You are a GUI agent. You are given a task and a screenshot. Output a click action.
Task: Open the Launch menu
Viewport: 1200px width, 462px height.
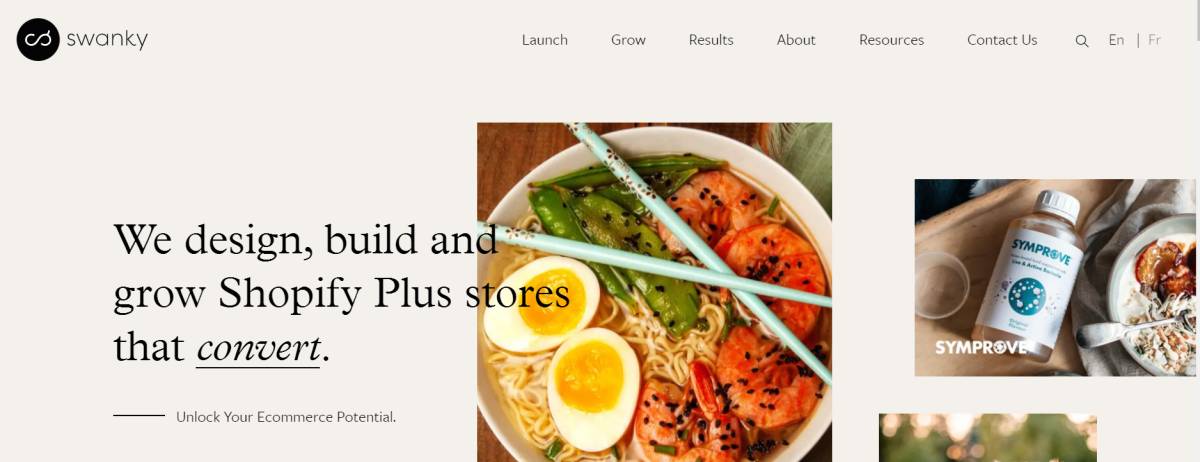[545, 40]
